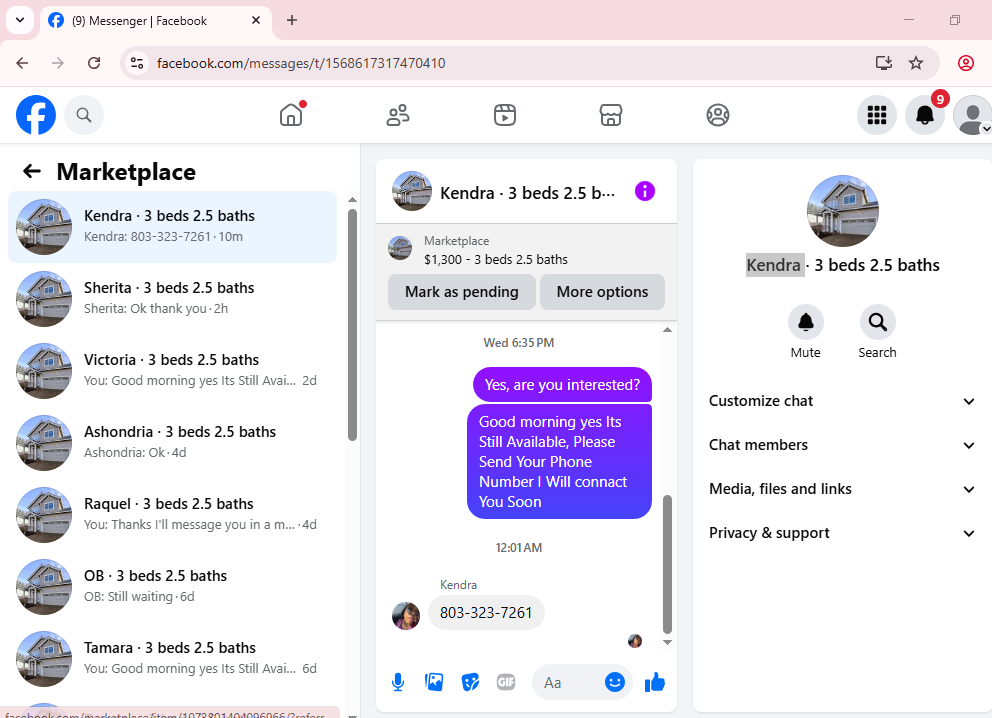The height and width of the screenshot is (718, 992).
Task: Click the purple conversation info icon
Action: pyautogui.click(x=644, y=191)
